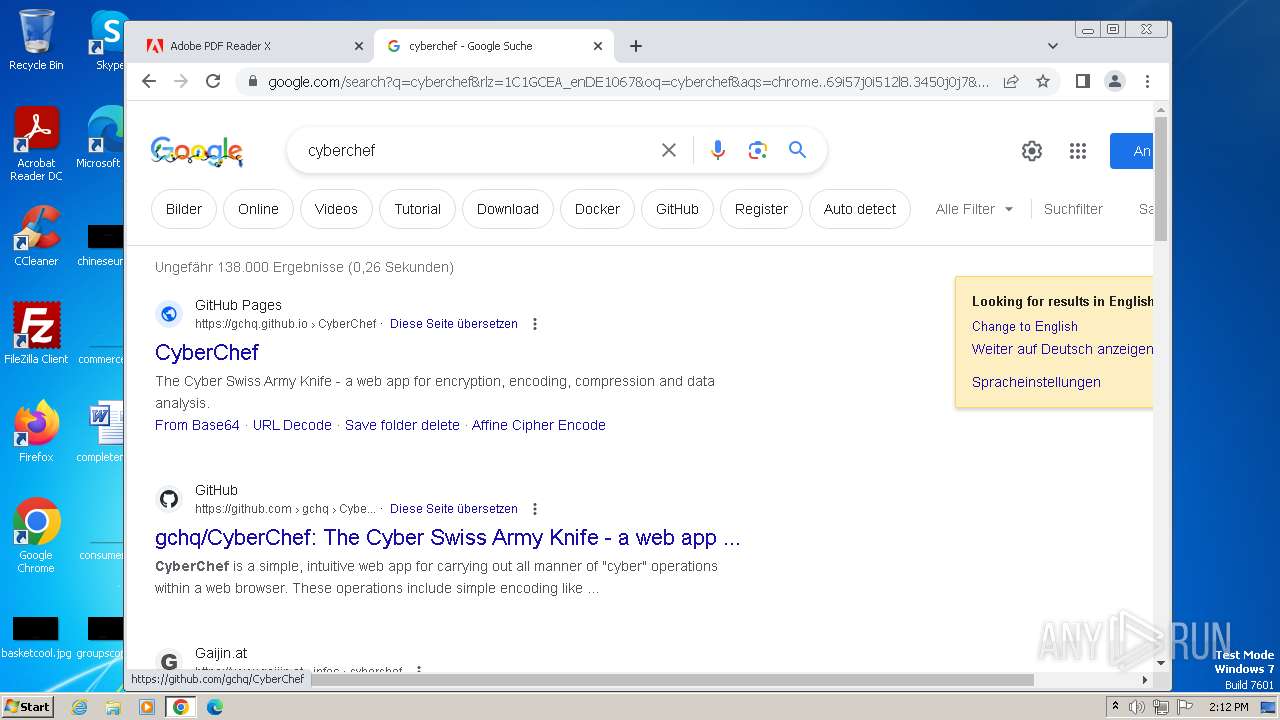The height and width of the screenshot is (720, 1280).
Task: Search by image with Google Lens icon
Action: tap(758, 150)
